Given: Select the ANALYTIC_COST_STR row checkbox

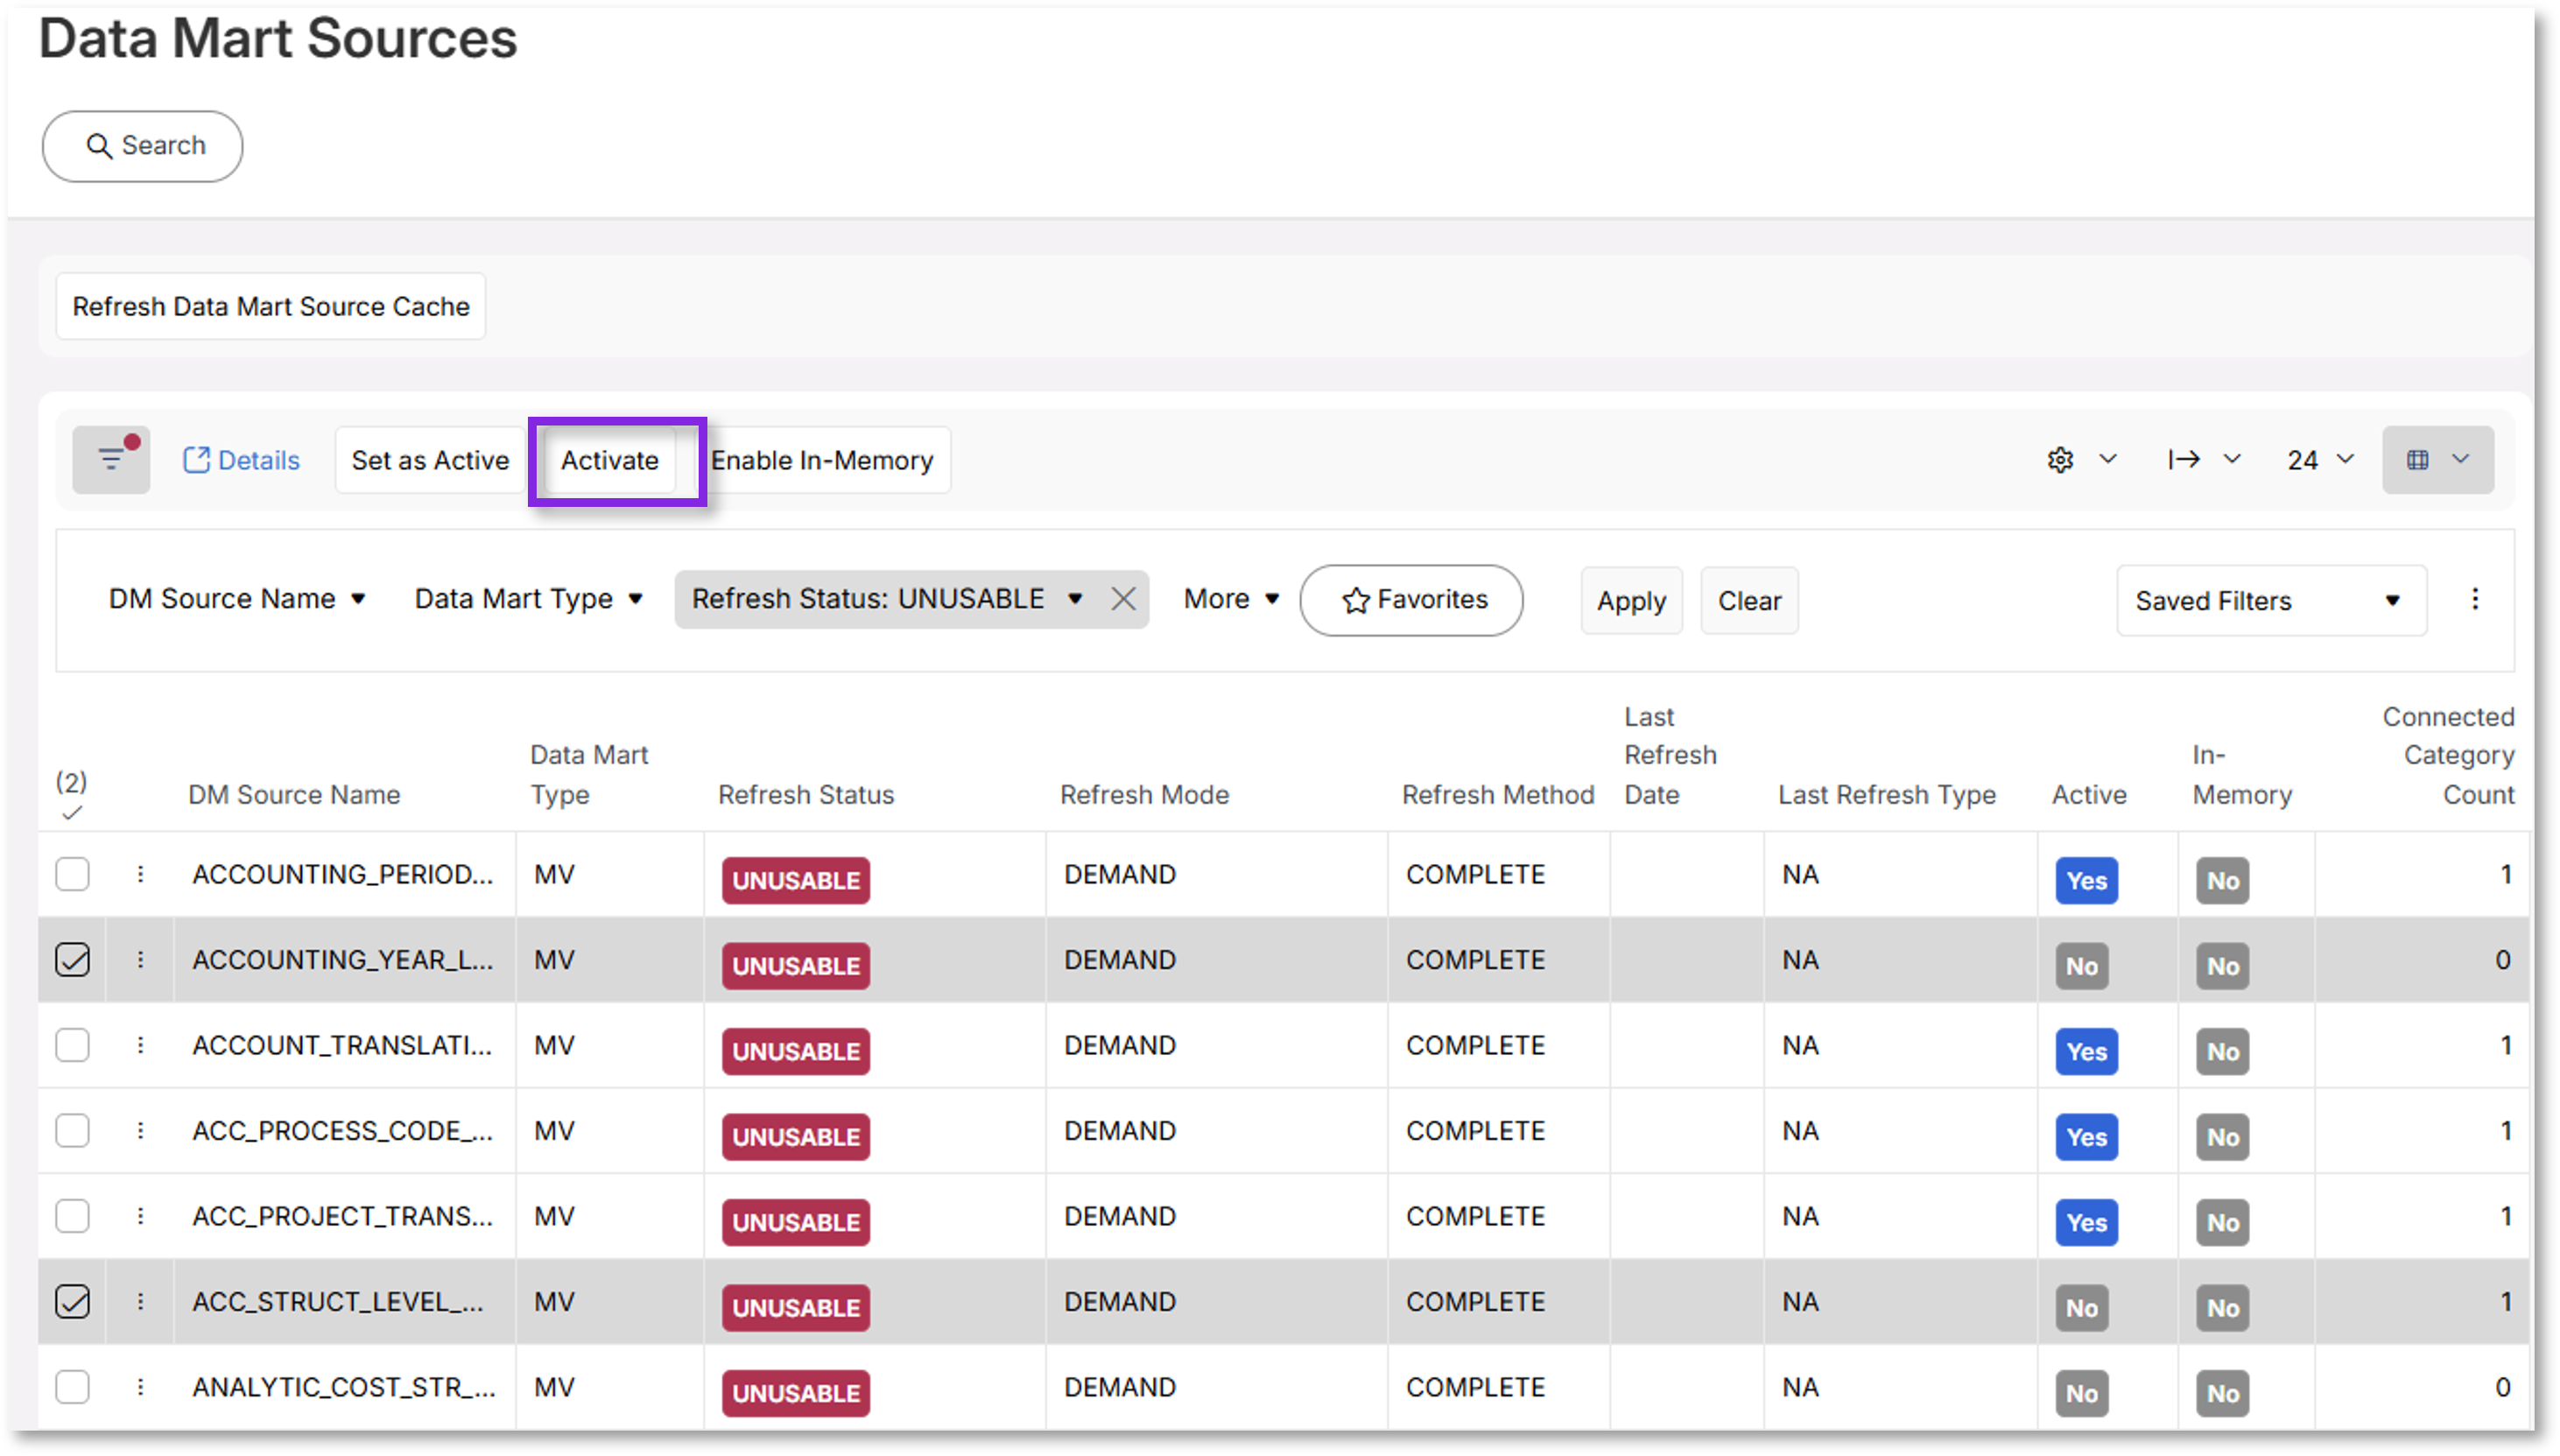Looking at the screenshot, I should click(x=72, y=1387).
